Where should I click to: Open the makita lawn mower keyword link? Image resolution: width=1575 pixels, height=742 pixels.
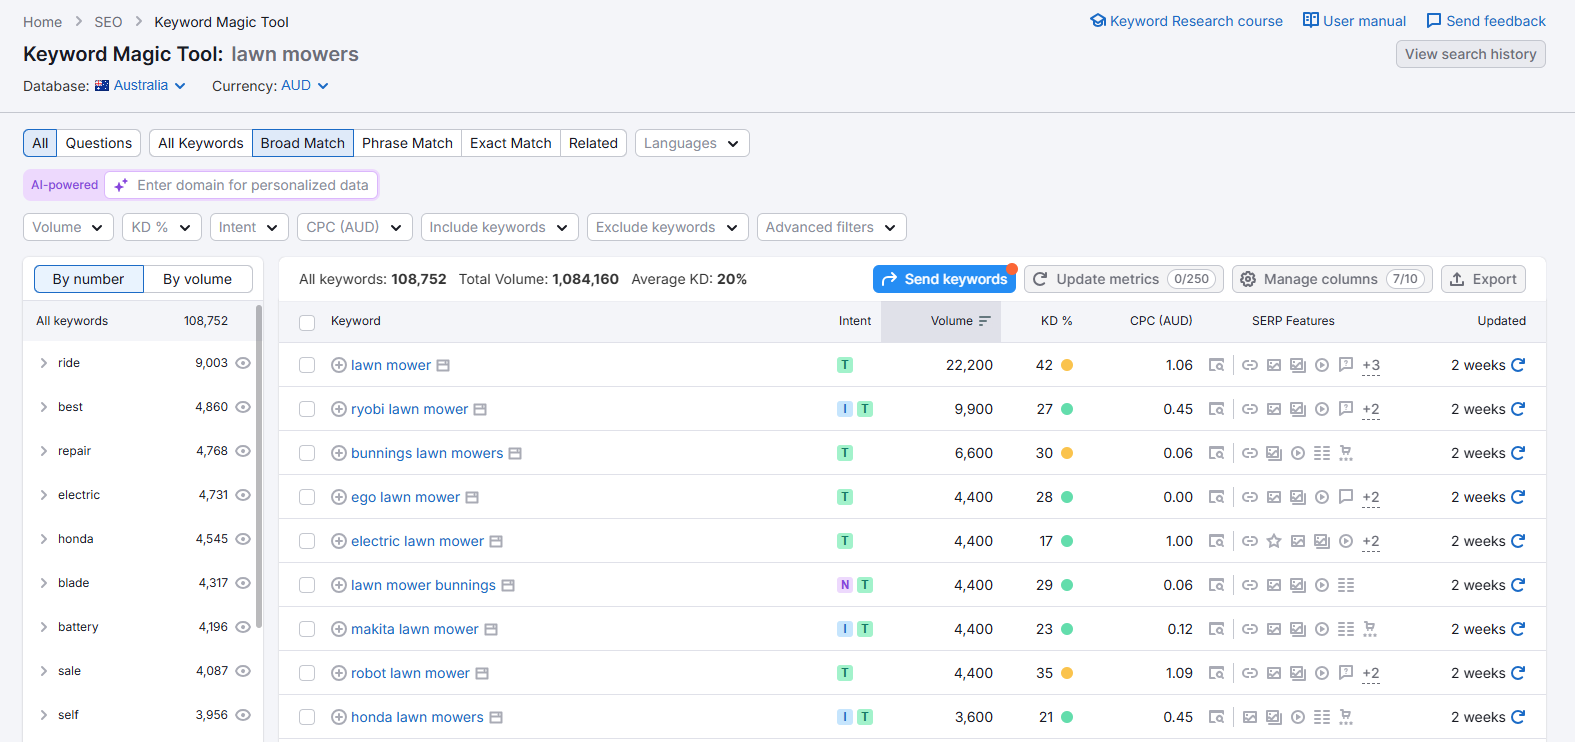(415, 629)
